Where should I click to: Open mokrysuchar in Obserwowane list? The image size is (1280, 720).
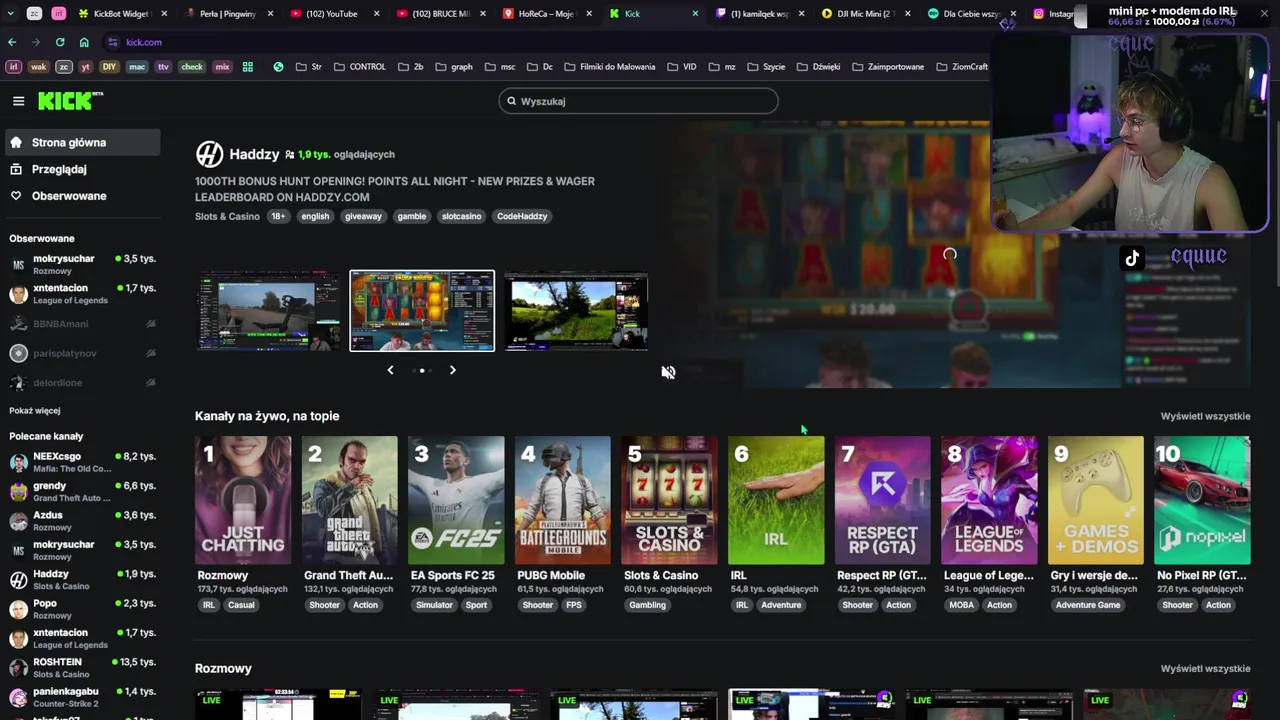(82, 264)
